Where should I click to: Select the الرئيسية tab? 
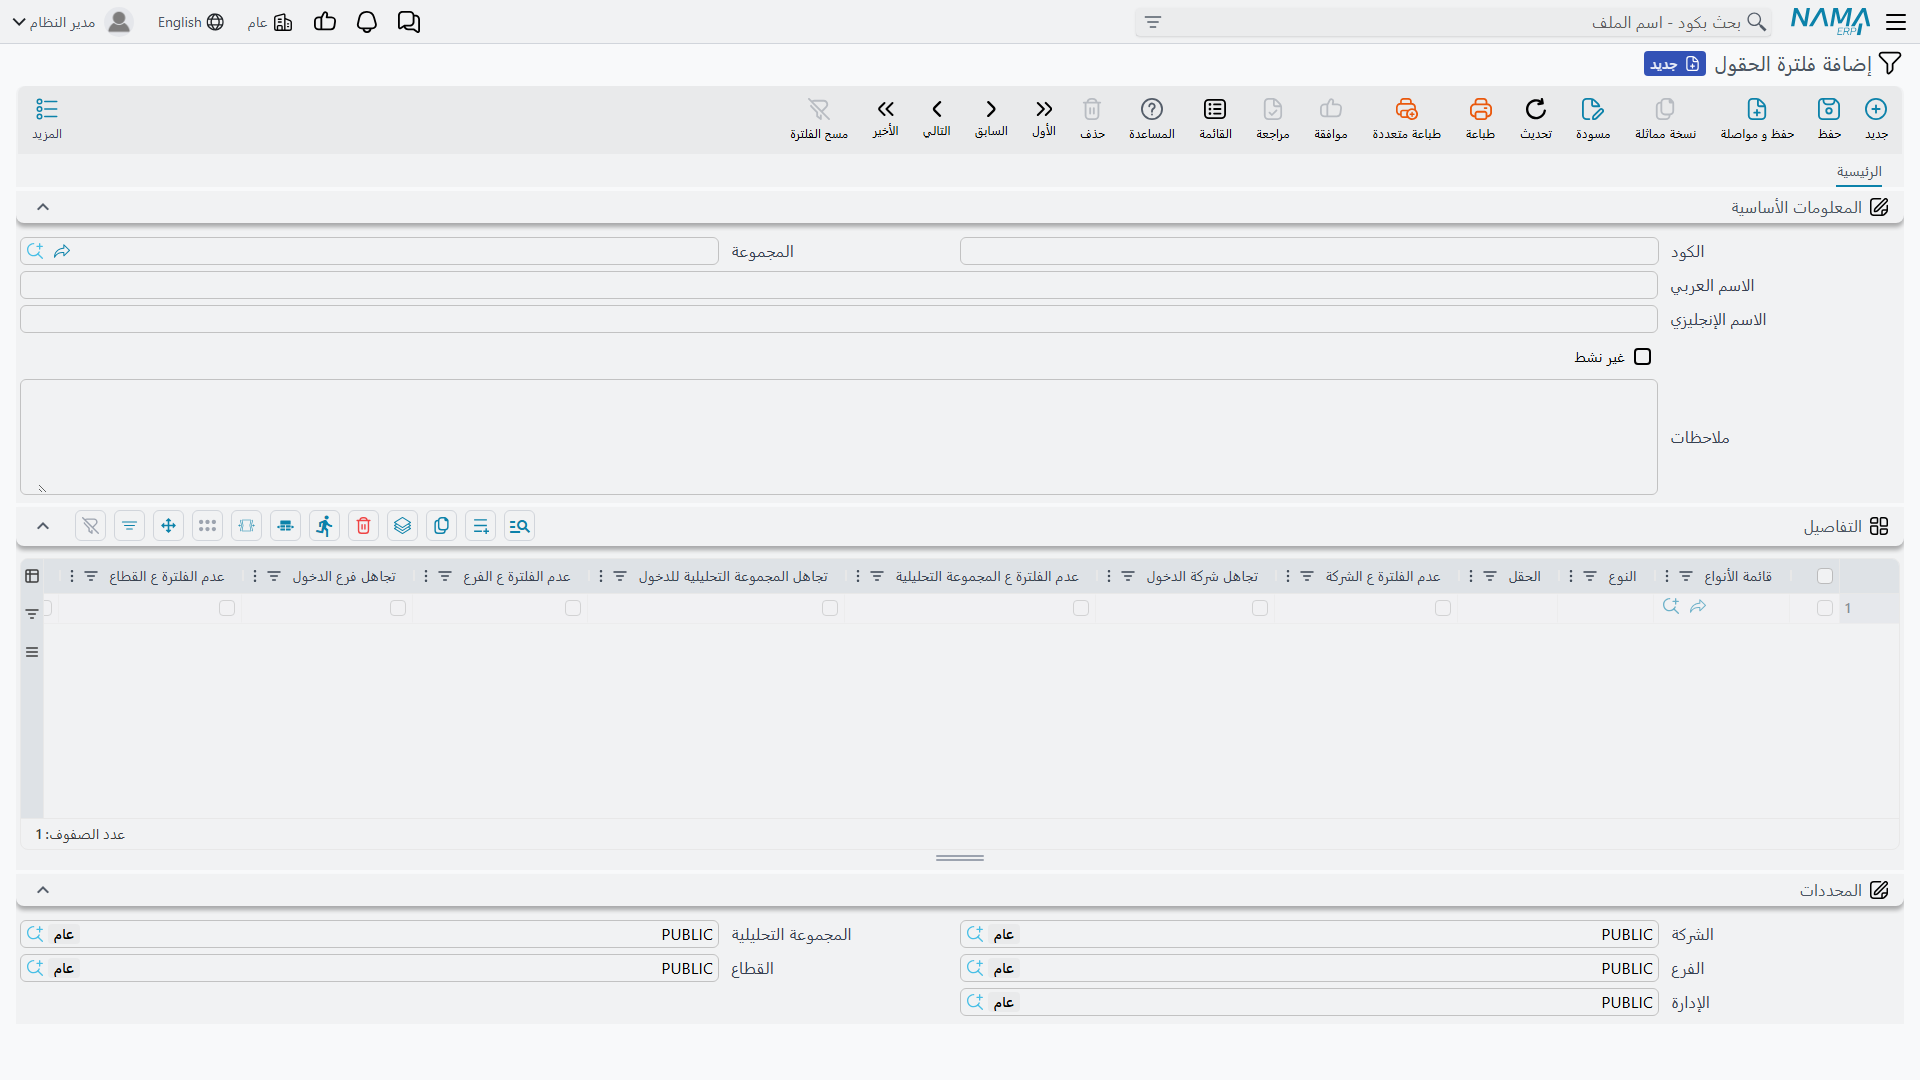[x=1859, y=172]
